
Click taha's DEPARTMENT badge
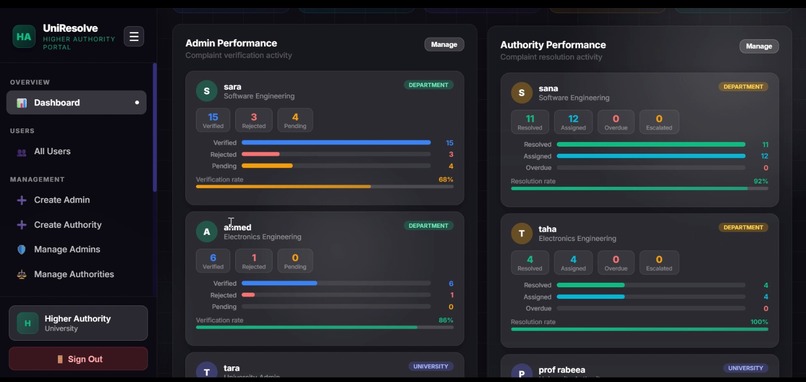(743, 227)
